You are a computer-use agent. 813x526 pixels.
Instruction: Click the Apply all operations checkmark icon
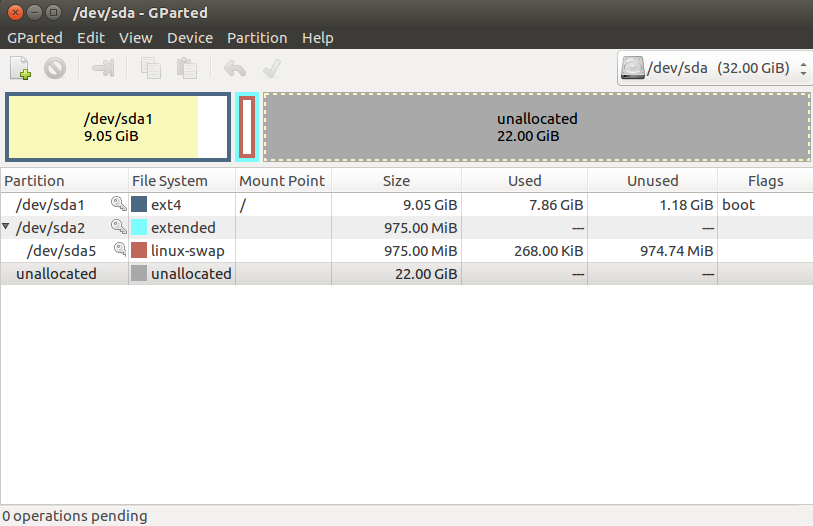tap(272, 68)
